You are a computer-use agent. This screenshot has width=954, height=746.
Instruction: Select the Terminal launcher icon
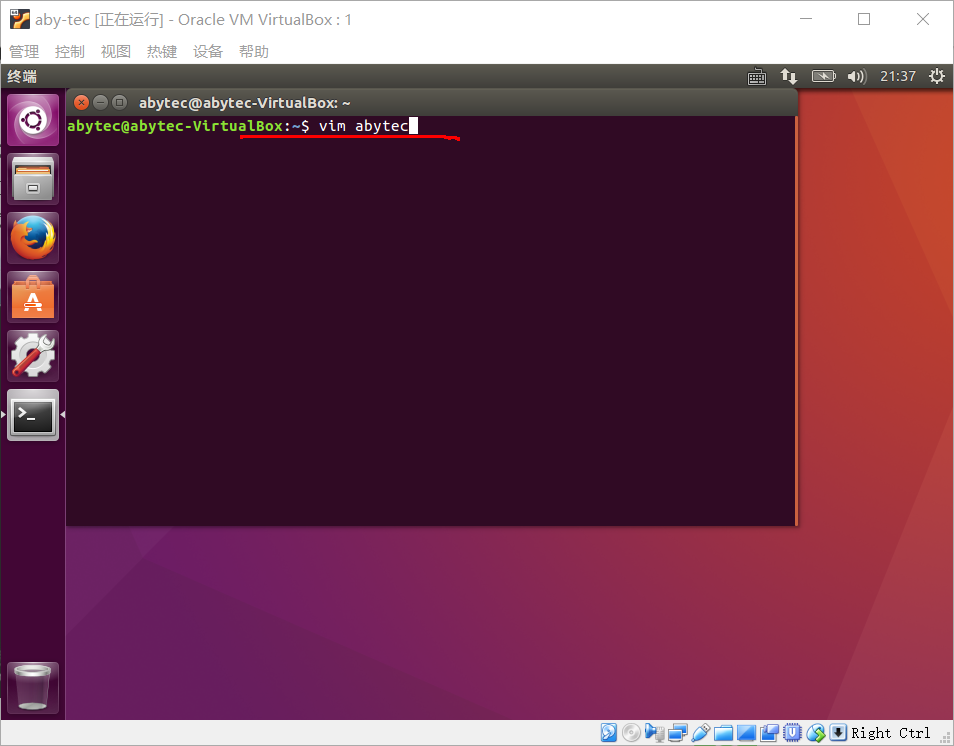(33, 415)
